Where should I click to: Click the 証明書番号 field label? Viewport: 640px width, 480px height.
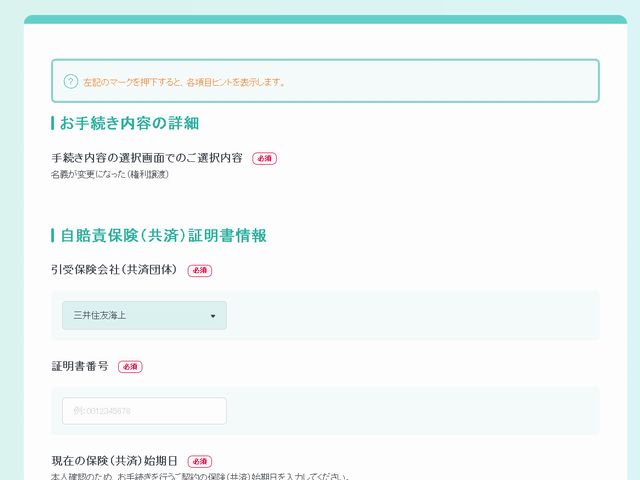click(x=80, y=366)
